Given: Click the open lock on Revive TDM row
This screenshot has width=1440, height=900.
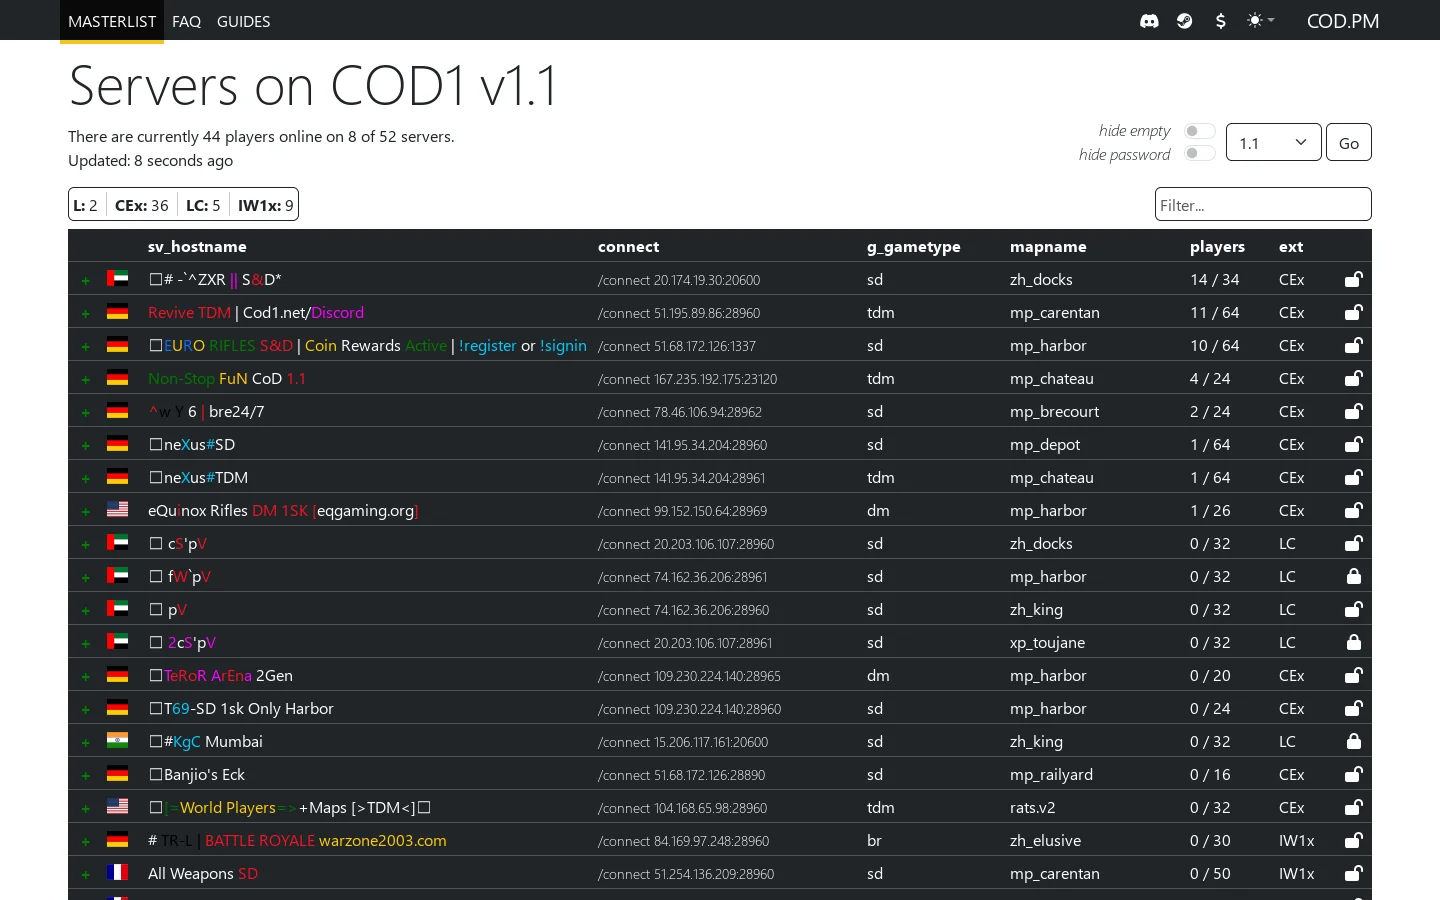Looking at the screenshot, I should pyautogui.click(x=1353, y=312).
